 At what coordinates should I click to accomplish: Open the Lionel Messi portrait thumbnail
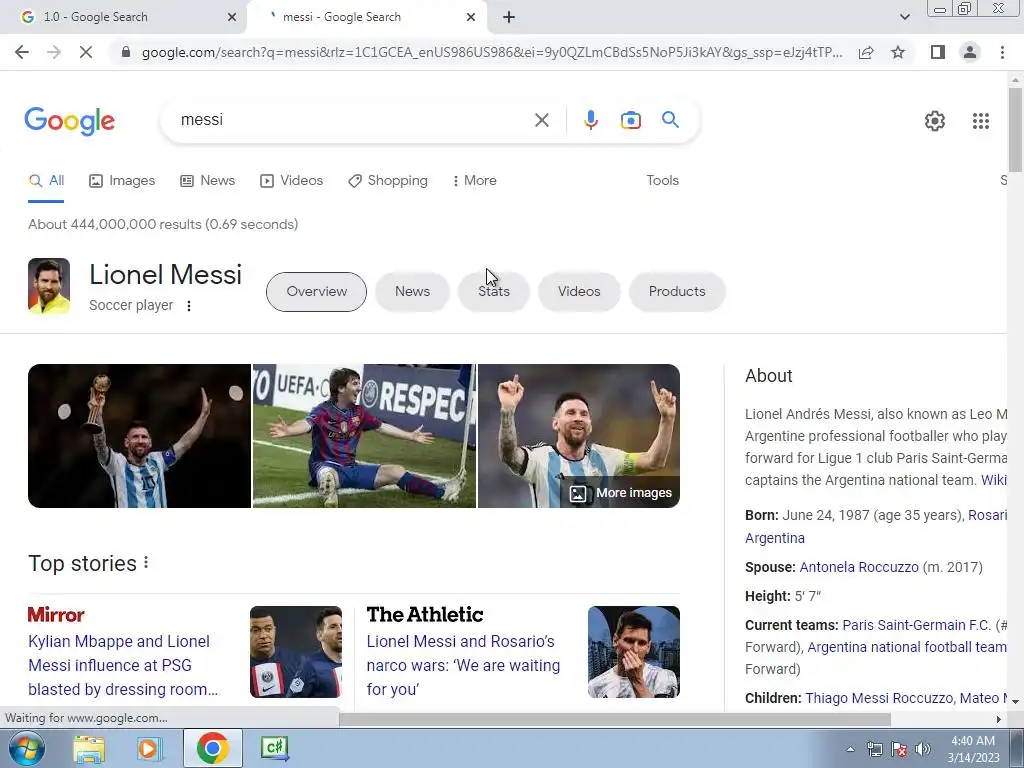[x=49, y=286]
